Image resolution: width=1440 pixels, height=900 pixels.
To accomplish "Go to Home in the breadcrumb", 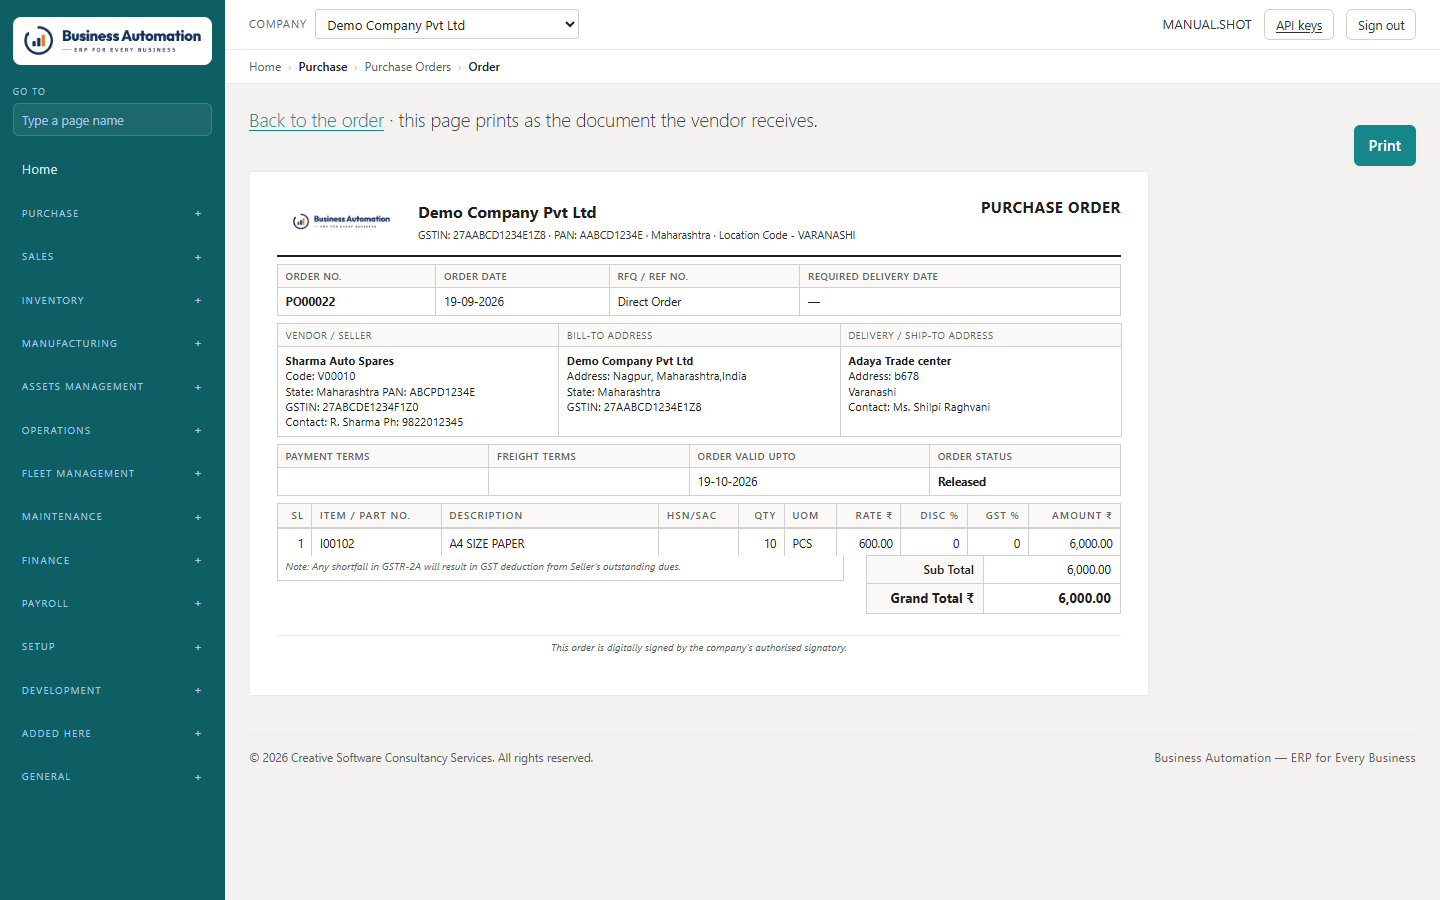I will (265, 67).
